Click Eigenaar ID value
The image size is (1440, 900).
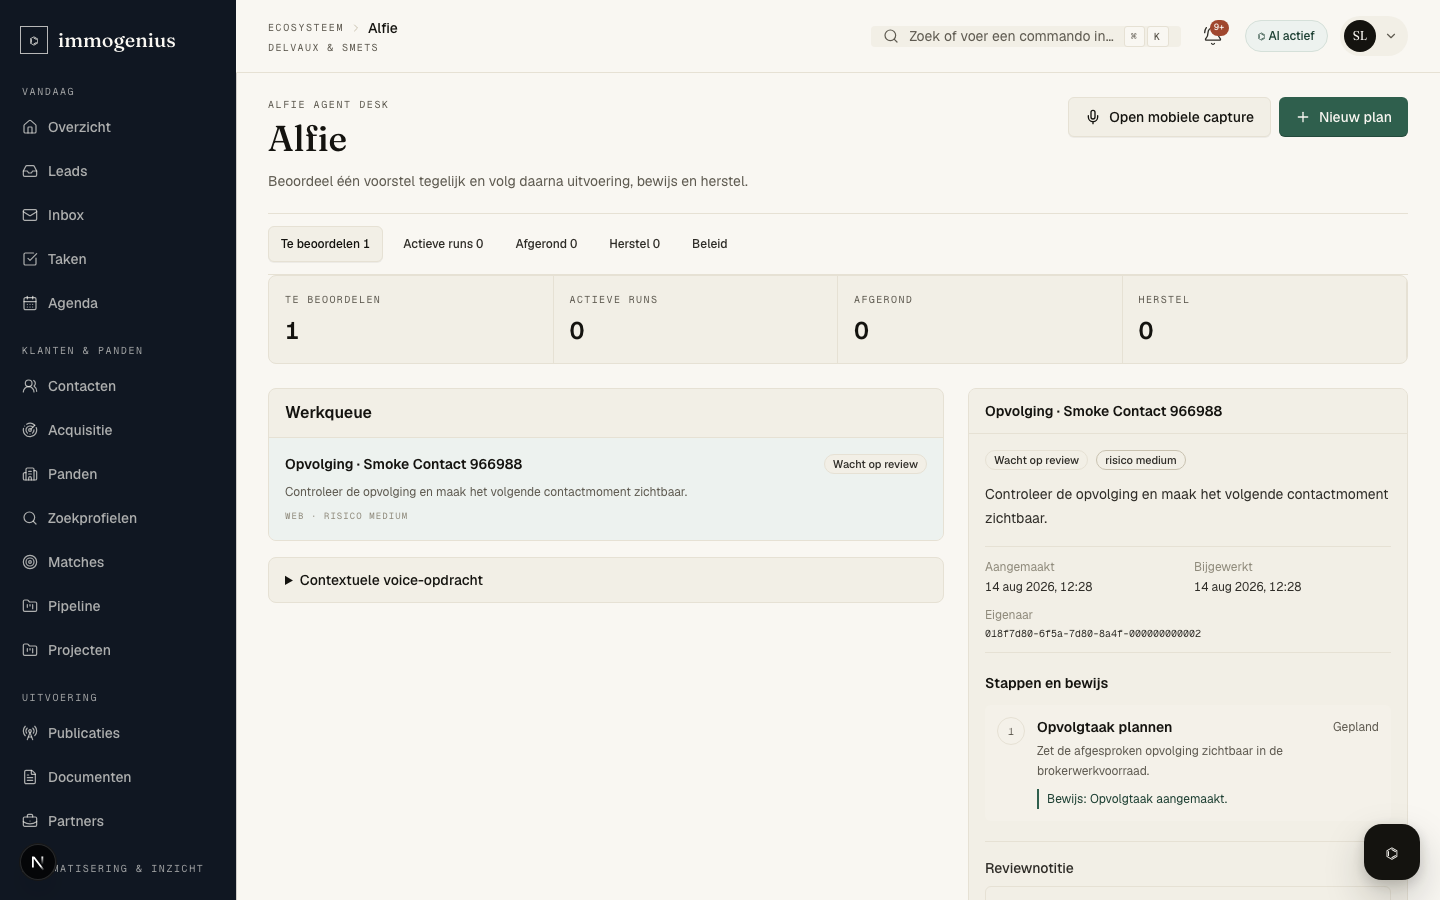pyautogui.click(x=1093, y=634)
